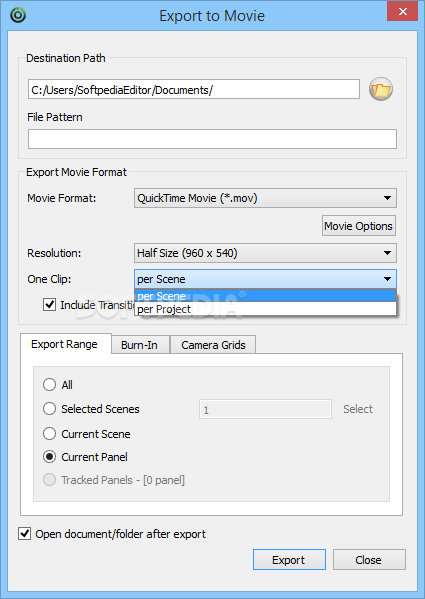This screenshot has height=599, width=425.
Task: Open the Resolution dropdown
Action: 265,253
